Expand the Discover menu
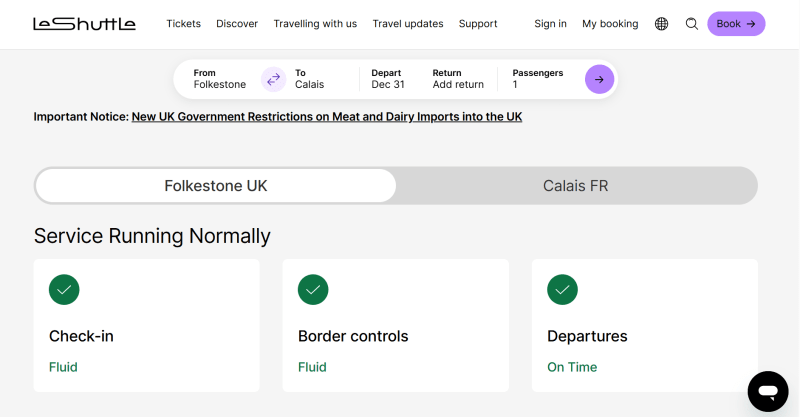 237,24
